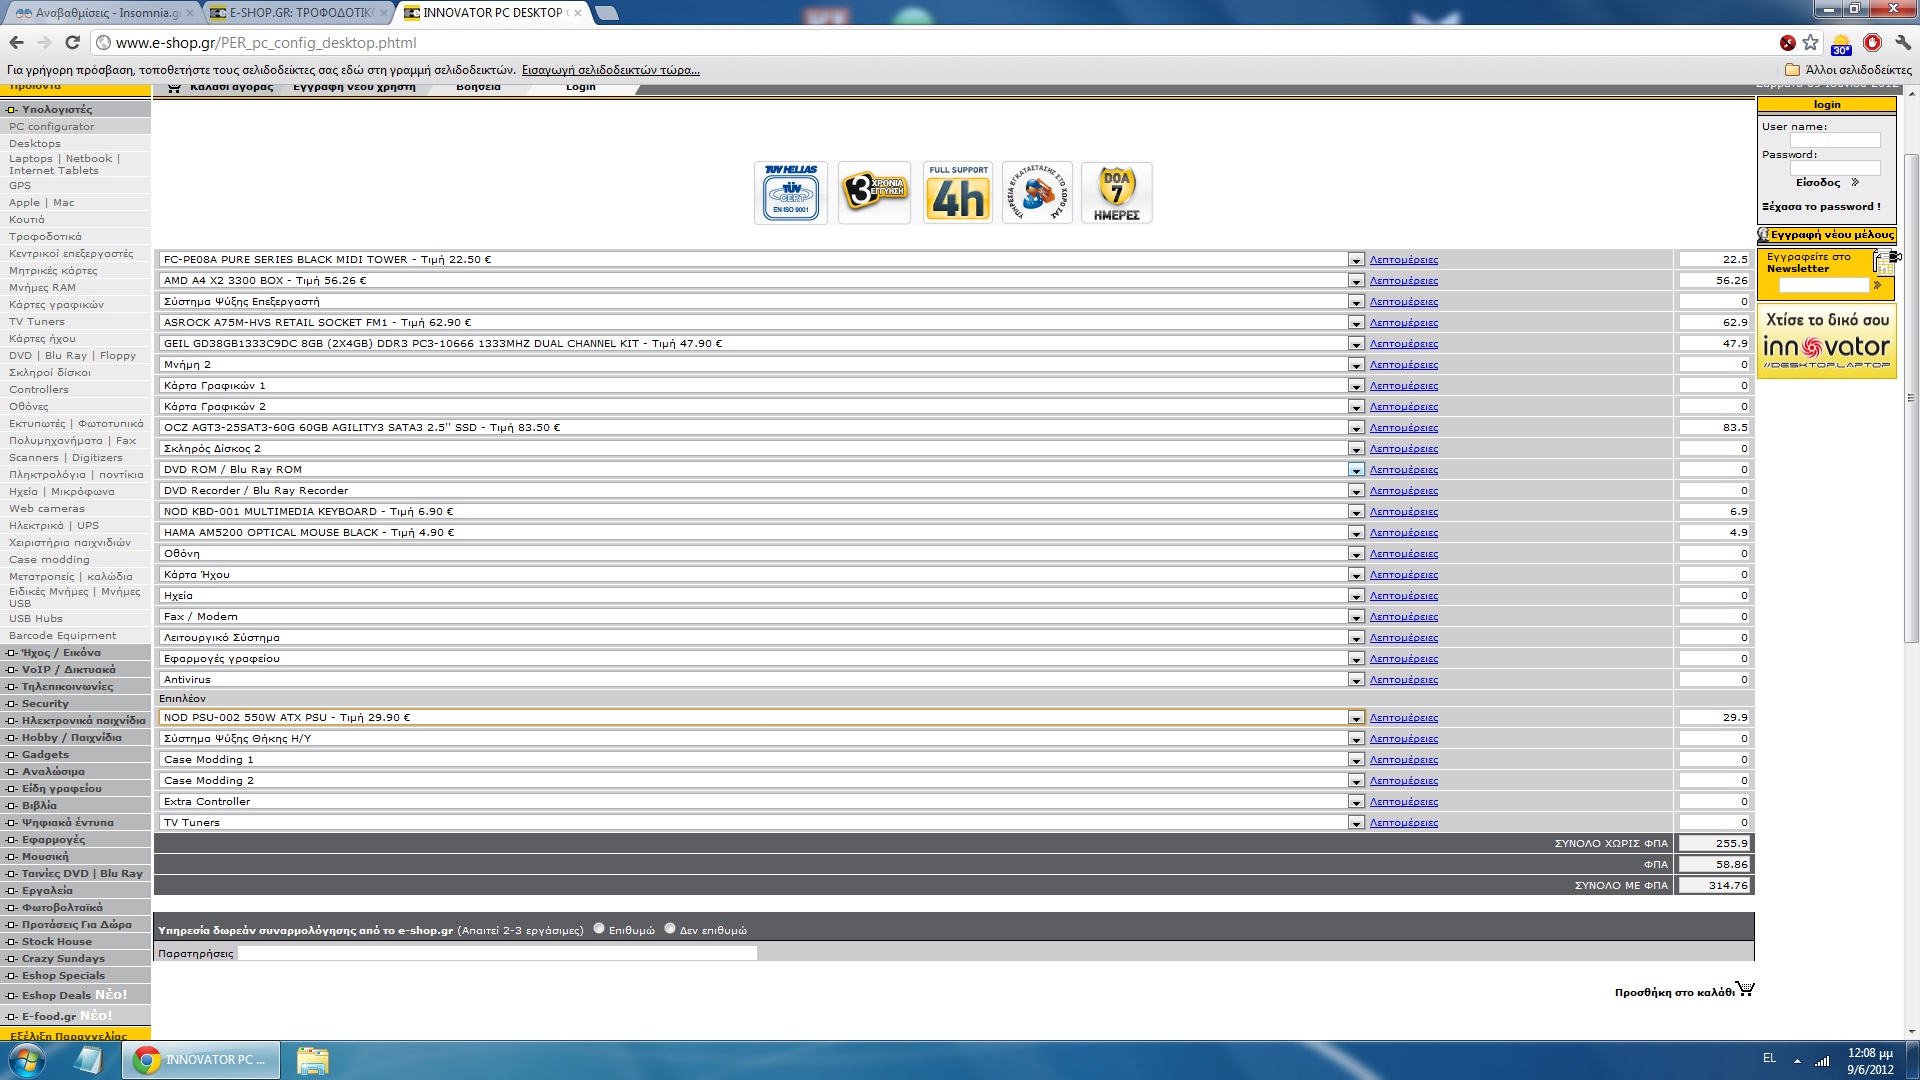This screenshot has height=1080, width=1920.
Task: Show hidden tray icons arrow
Action: [1797, 1060]
